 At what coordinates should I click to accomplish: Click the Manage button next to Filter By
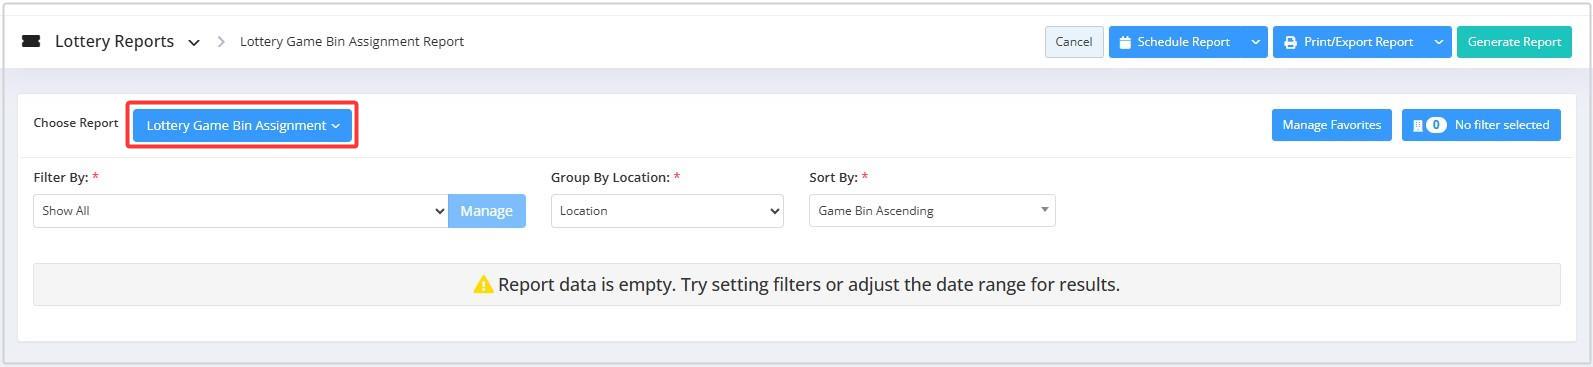(x=487, y=211)
